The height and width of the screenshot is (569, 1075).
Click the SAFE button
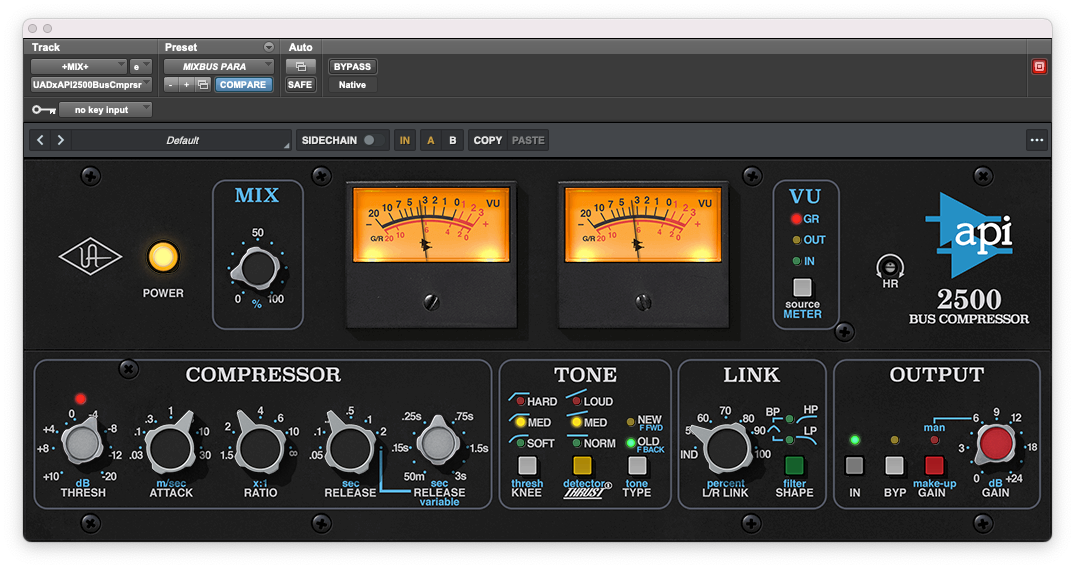pyautogui.click(x=300, y=85)
